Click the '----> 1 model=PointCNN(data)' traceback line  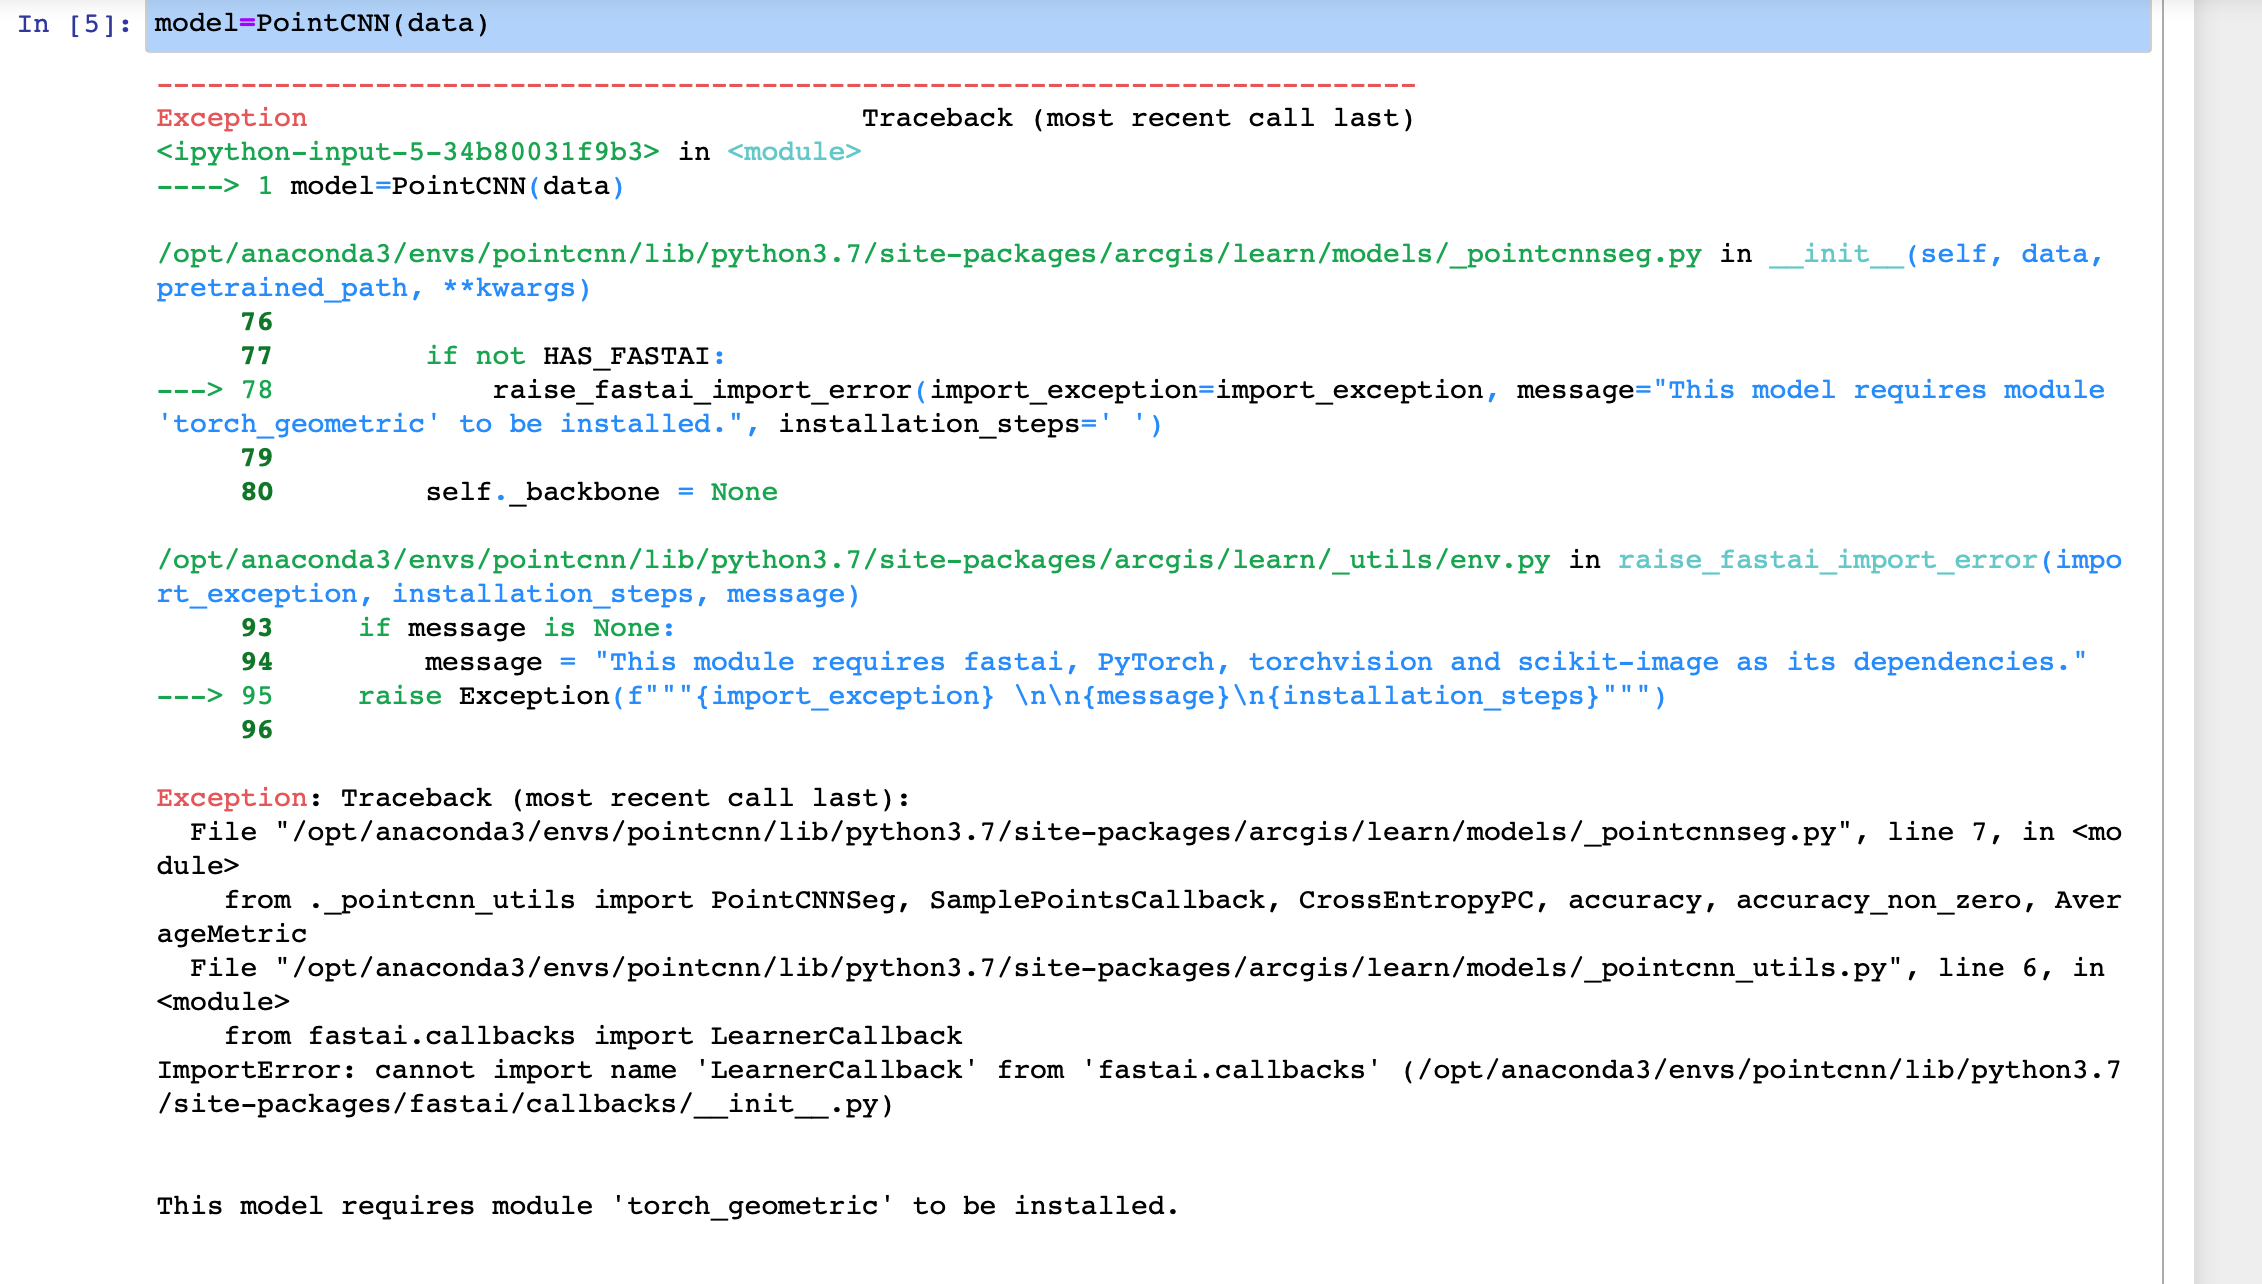(x=390, y=186)
